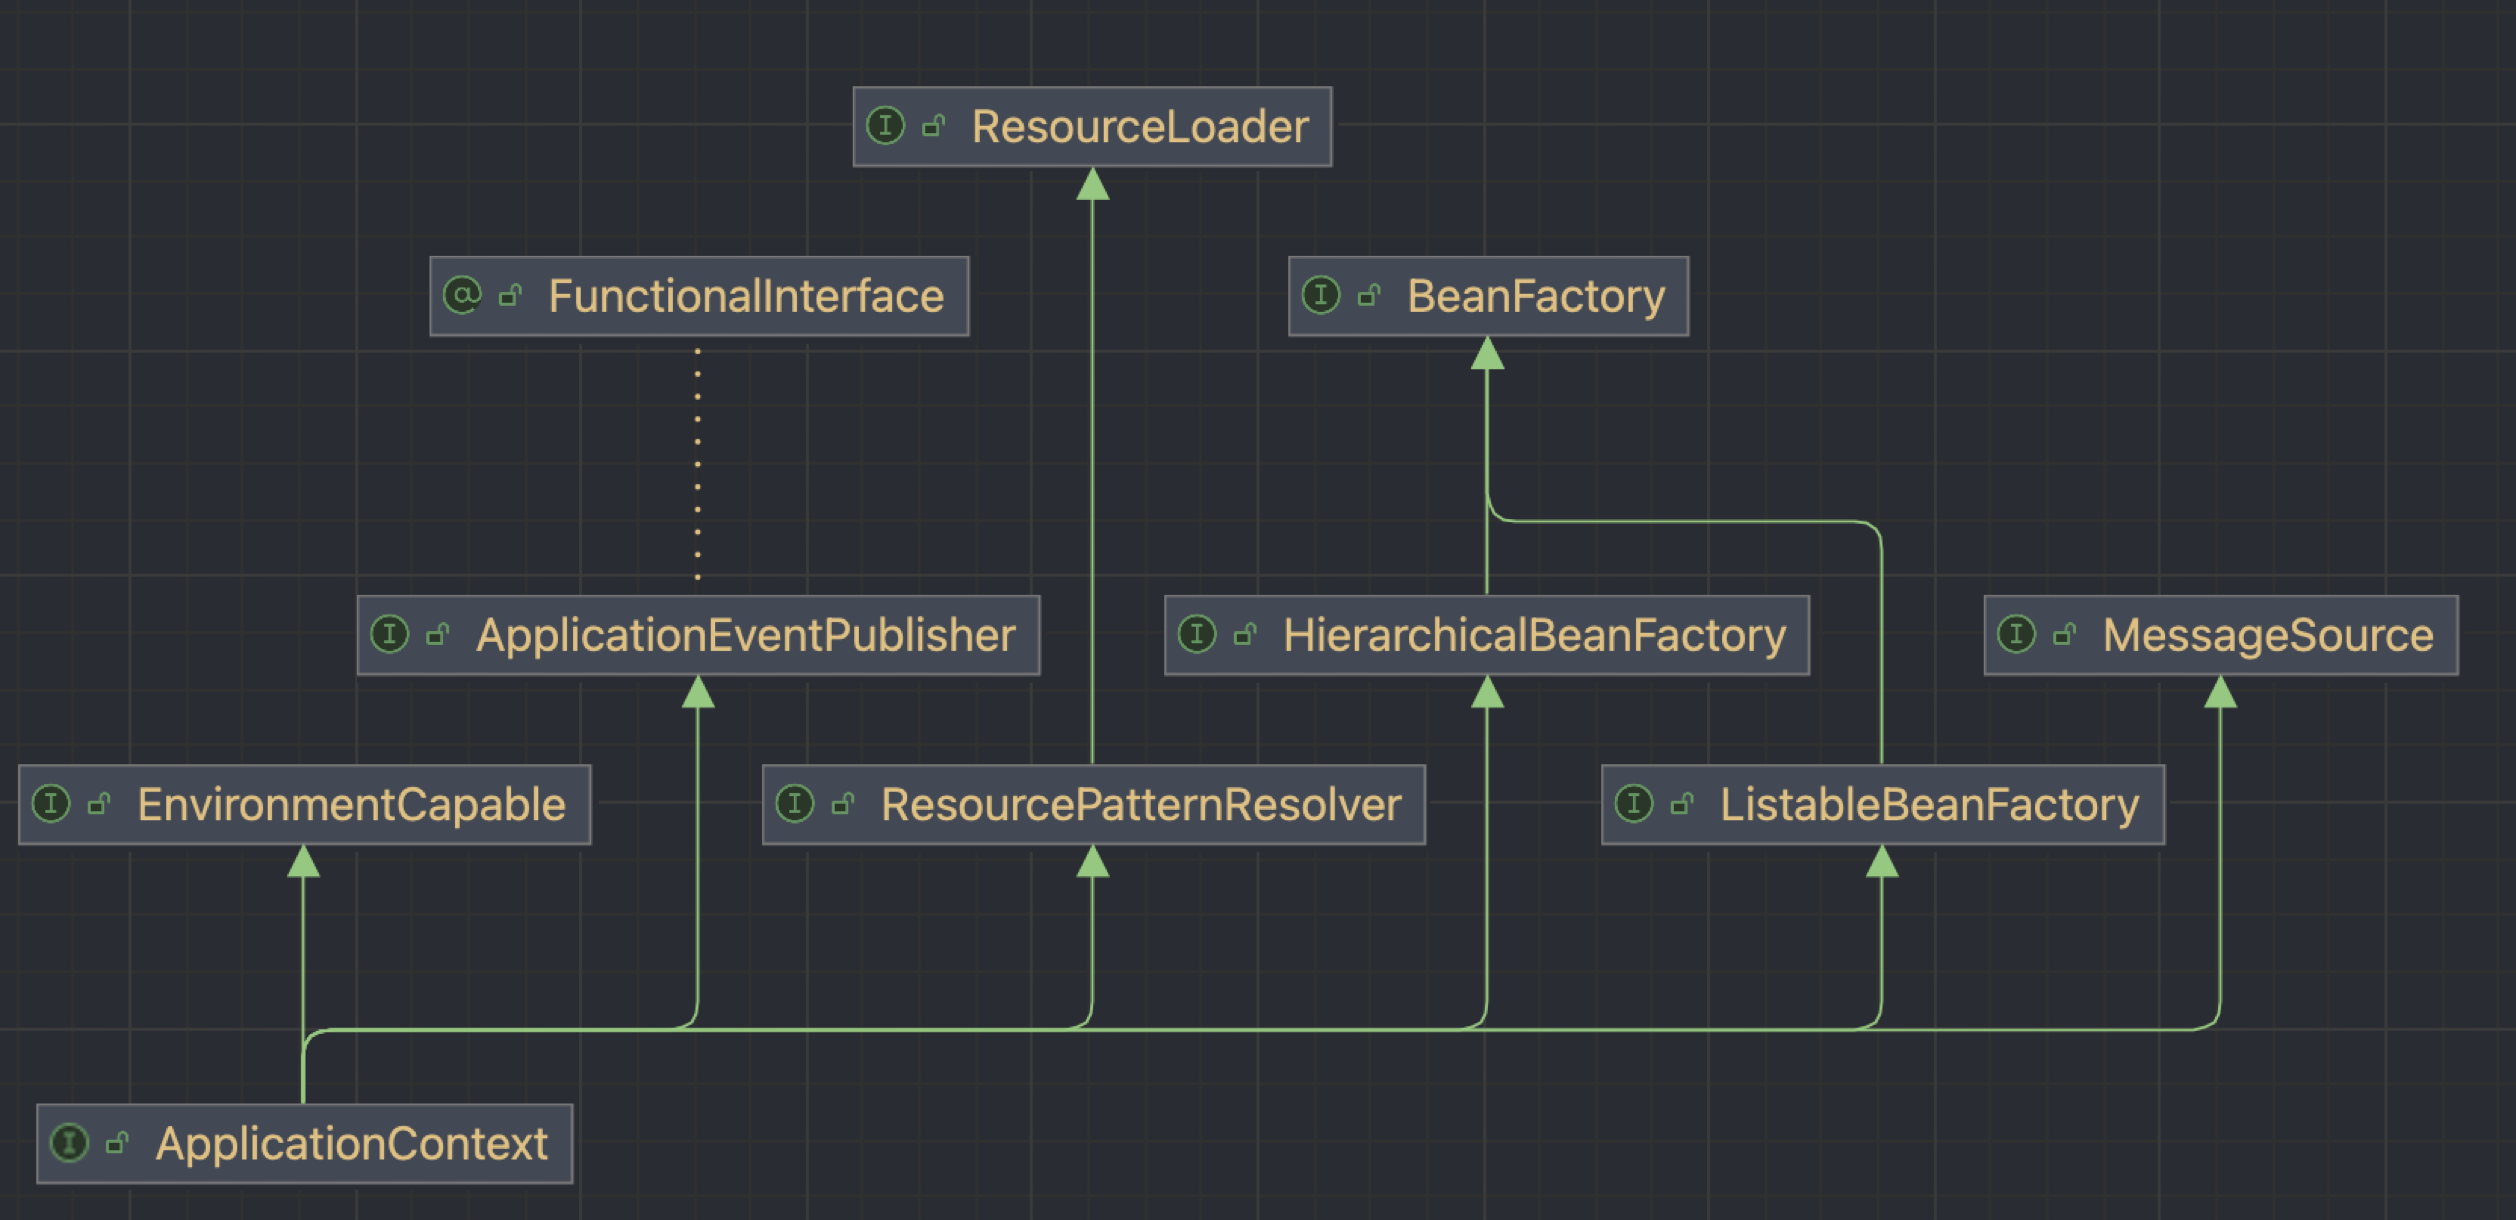Click the interface icon on ApplicationEventPublisher
This screenshot has width=2516, height=1220.
(392, 635)
